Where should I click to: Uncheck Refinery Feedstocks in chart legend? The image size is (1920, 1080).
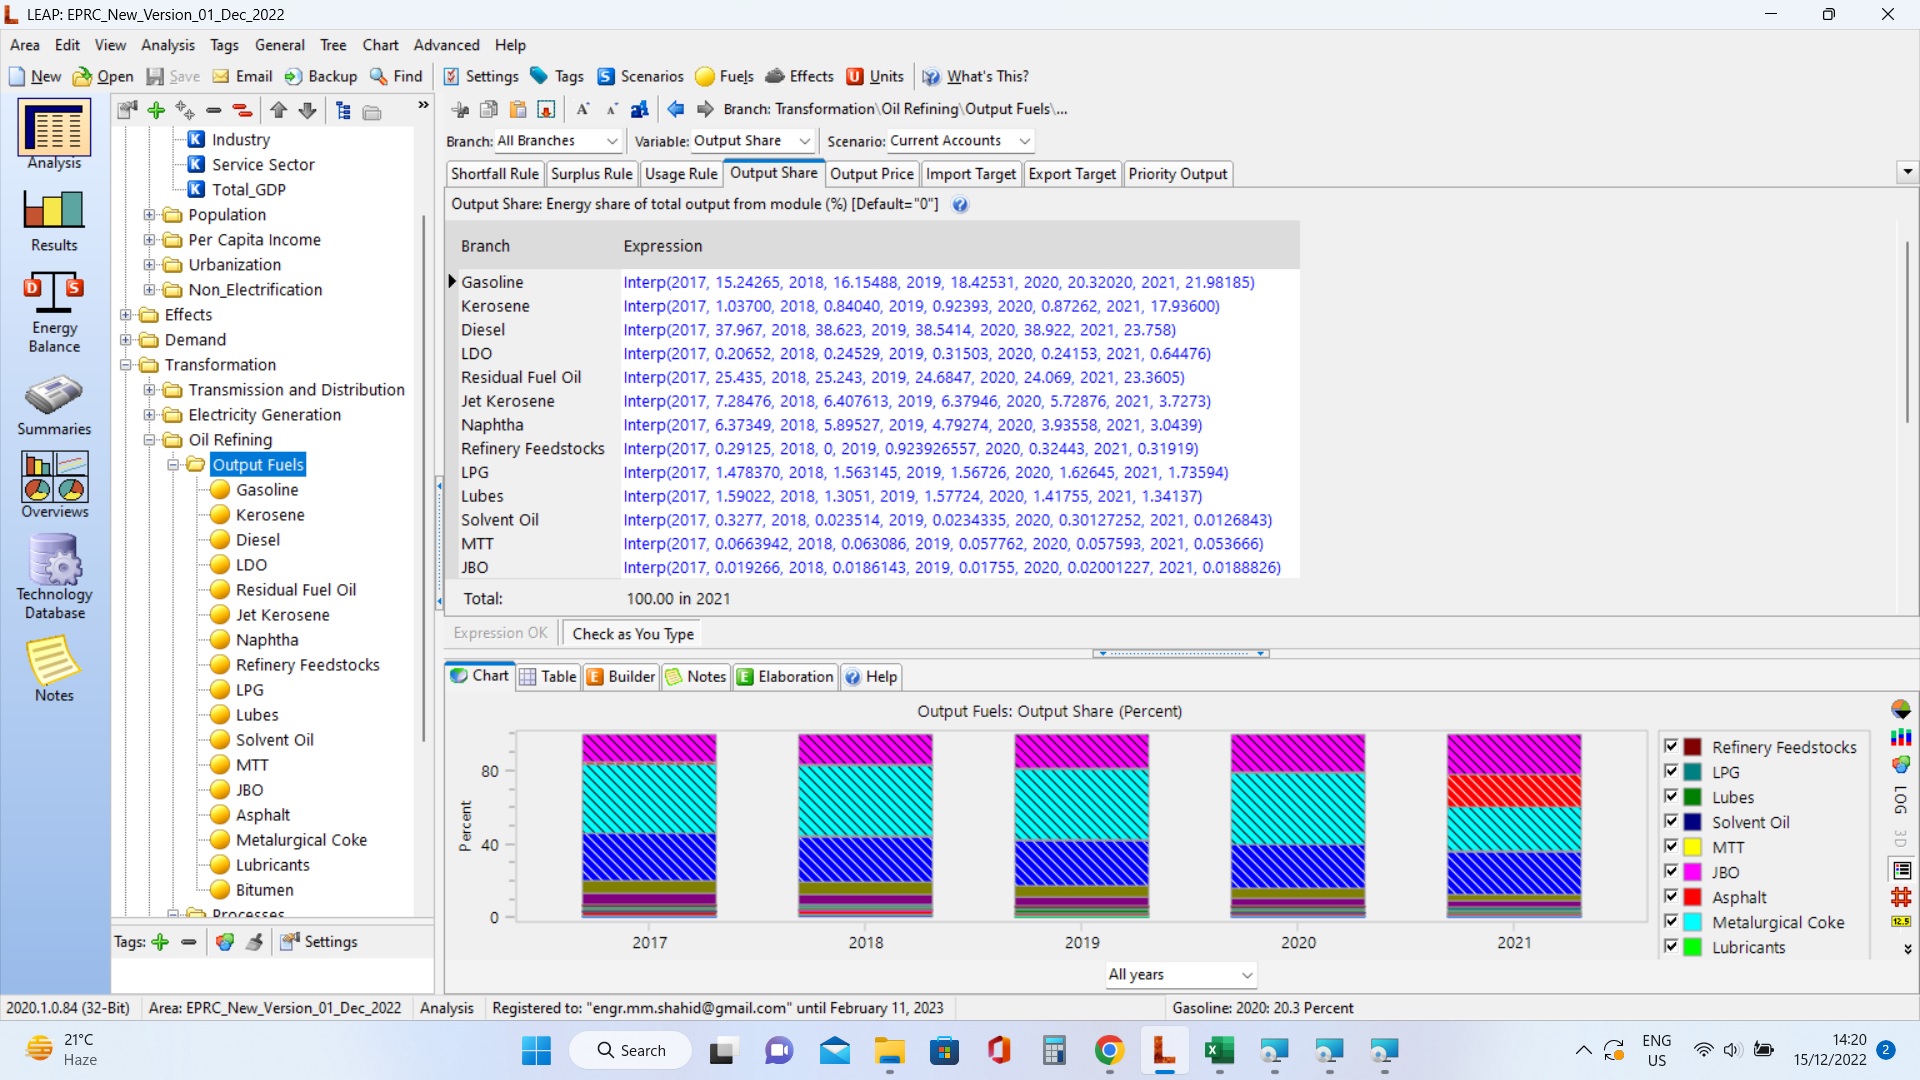tap(1671, 746)
